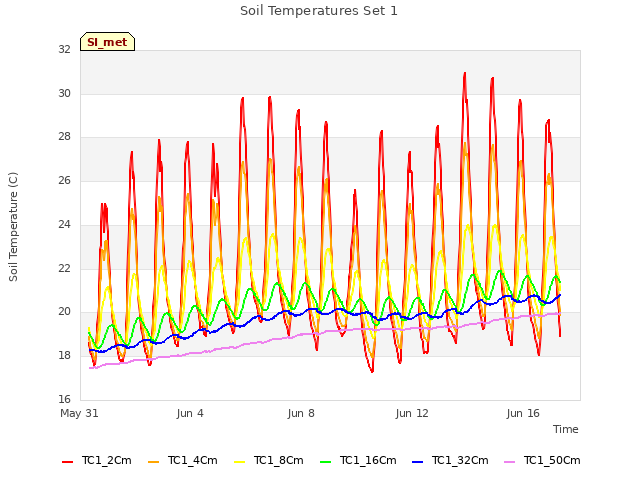Screen dimensions: 640x480
Task: Click the Jun 16 x-axis tick label
Action: tap(523, 413)
